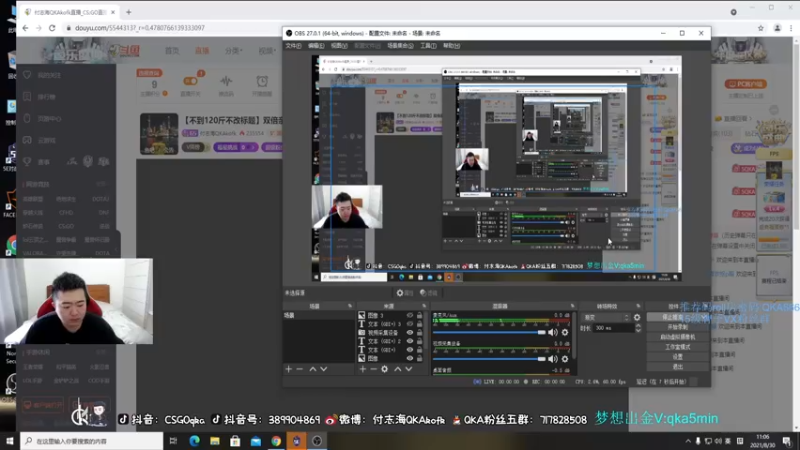Click the 属性 properties gear above the panels
This screenshot has height=450, width=800.
405,293
